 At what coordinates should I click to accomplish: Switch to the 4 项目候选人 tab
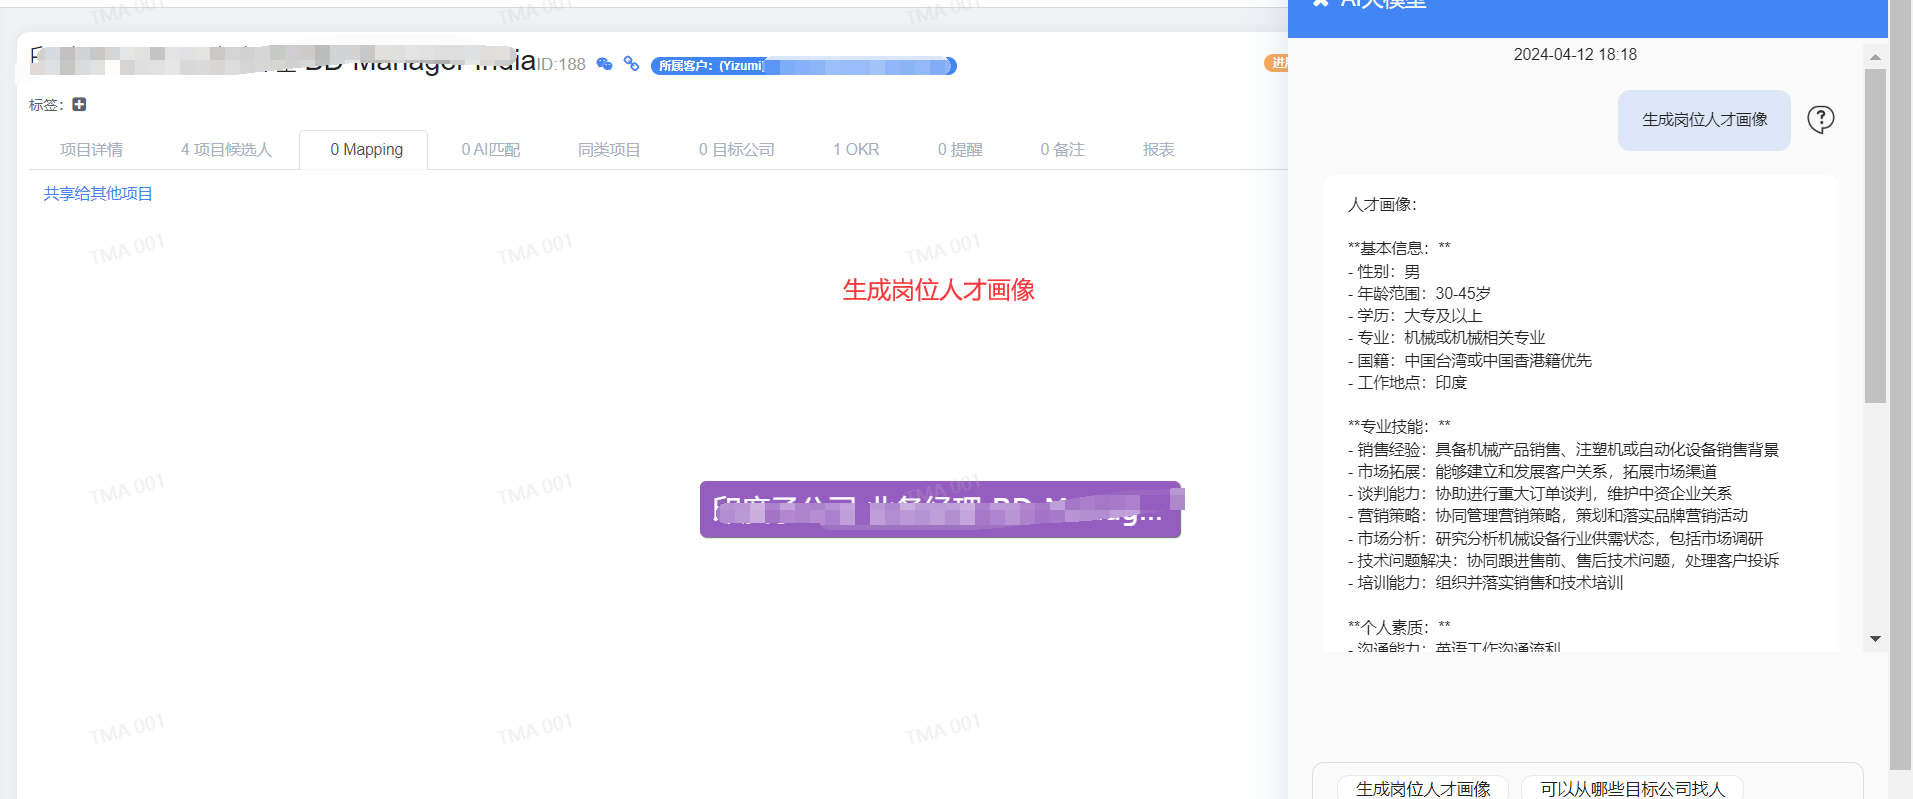[226, 150]
